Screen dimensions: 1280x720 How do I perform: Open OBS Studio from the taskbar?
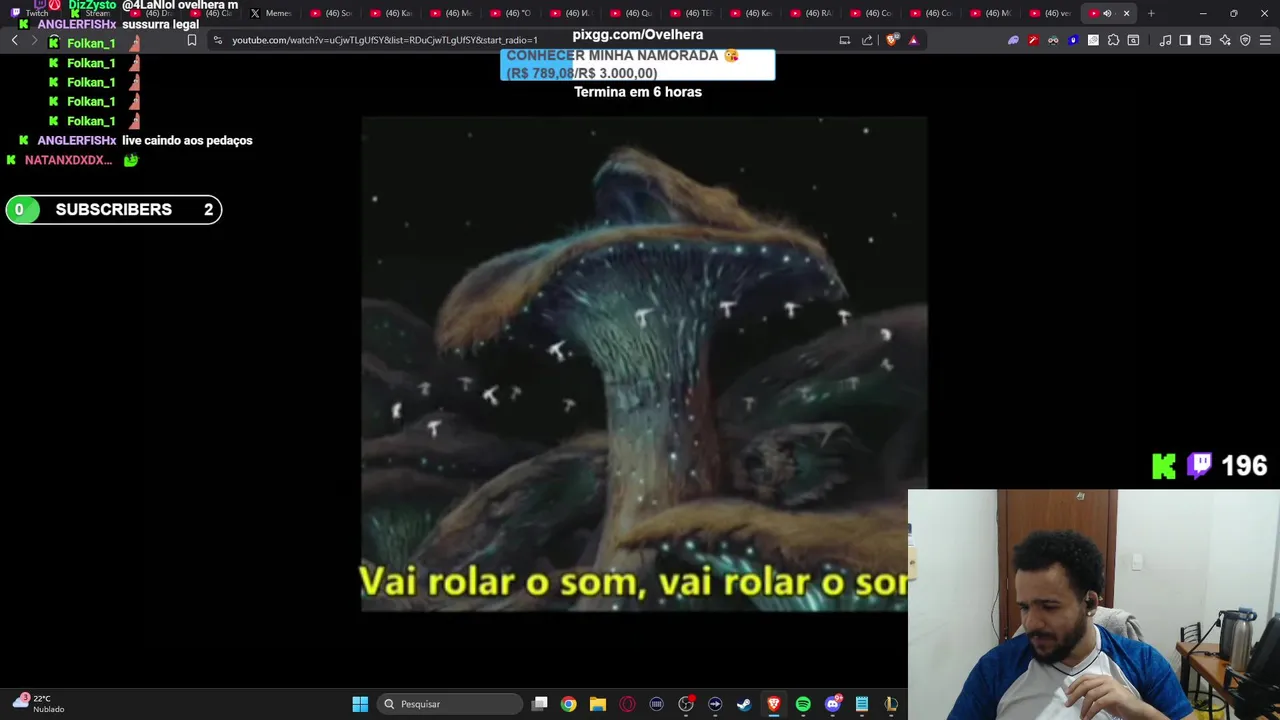click(x=686, y=704)
